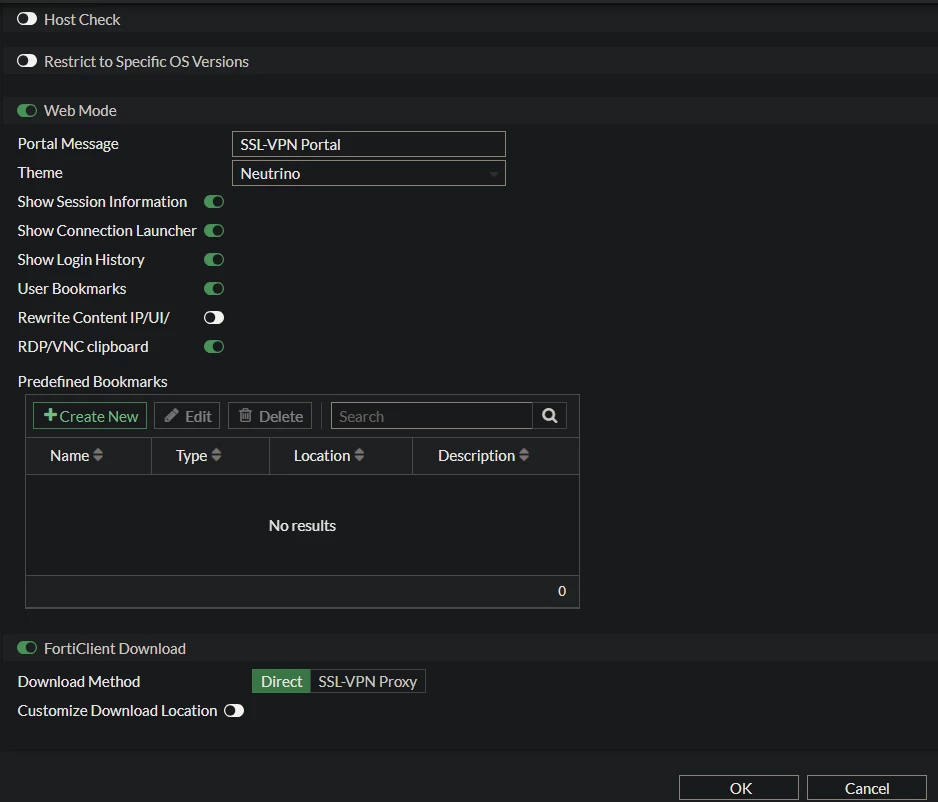Screen dimensions: 938x802
Task: Turn off Show Session Information
Action: coord(214,202)
